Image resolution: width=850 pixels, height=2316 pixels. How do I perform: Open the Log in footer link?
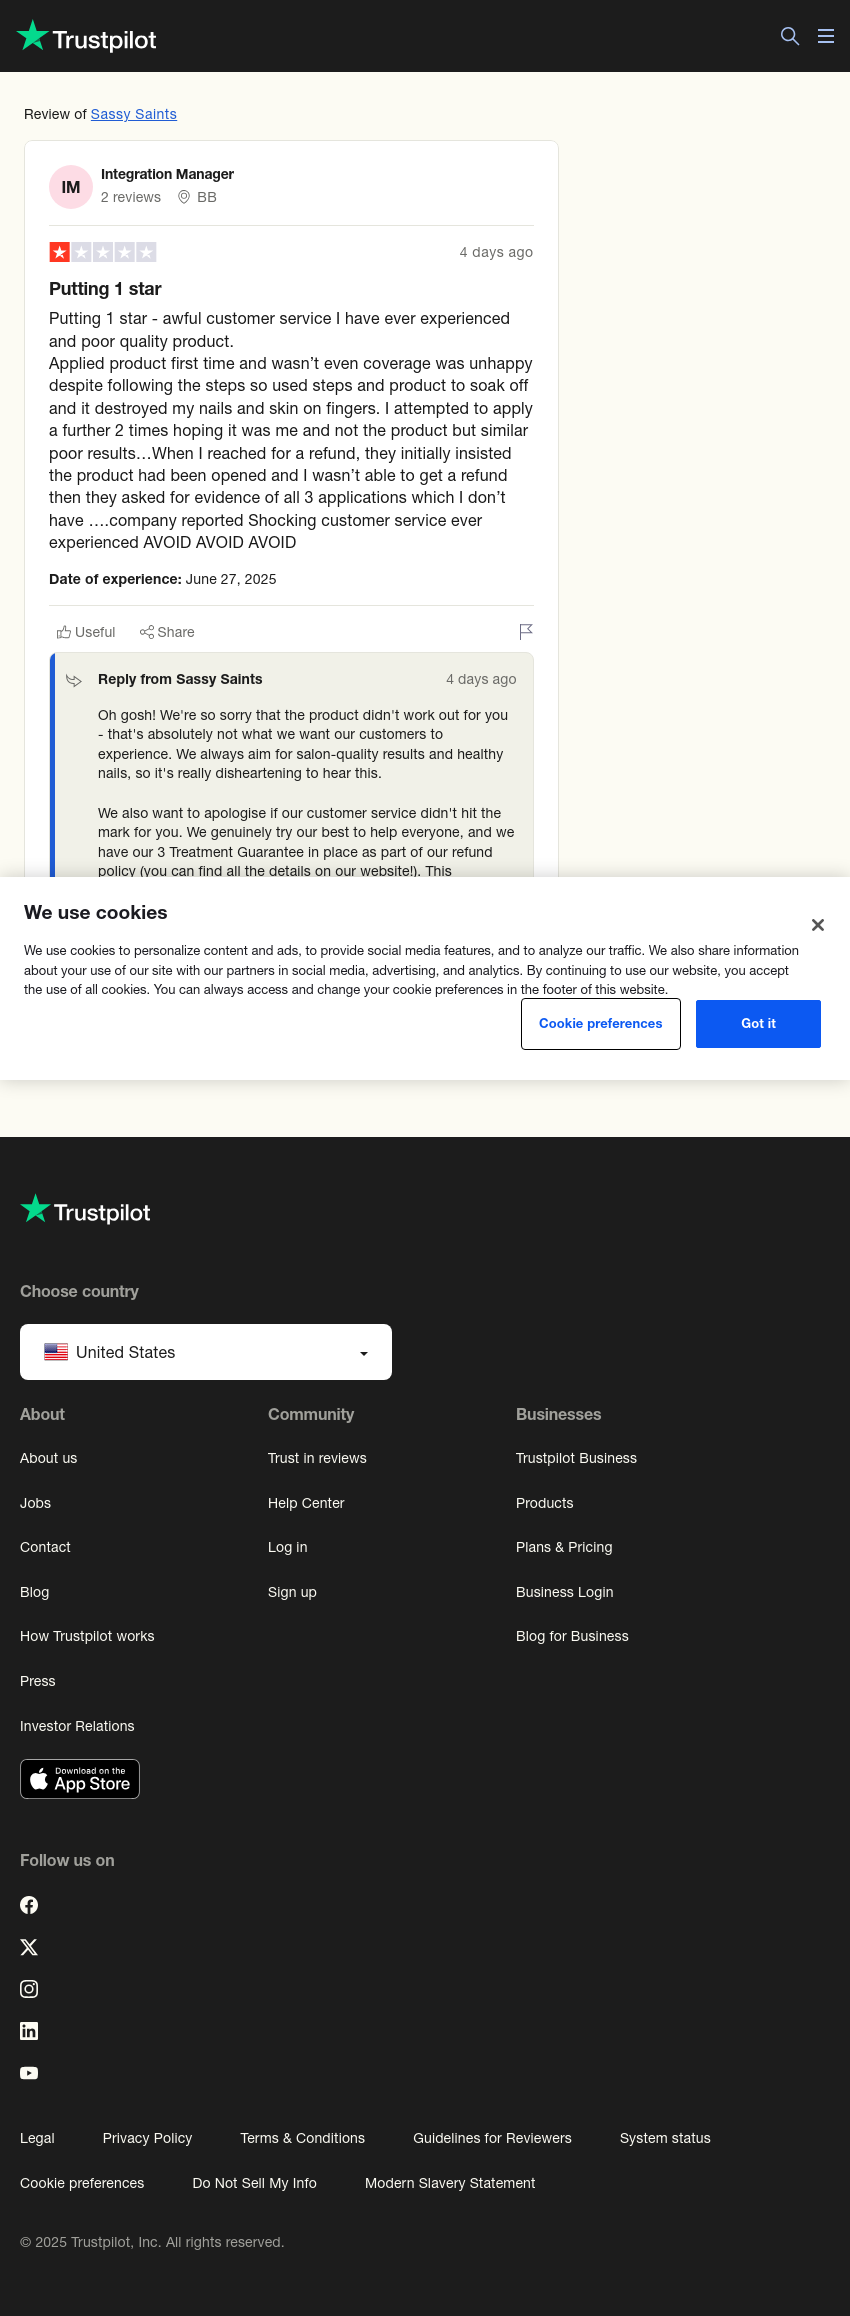coord(288,1547)
